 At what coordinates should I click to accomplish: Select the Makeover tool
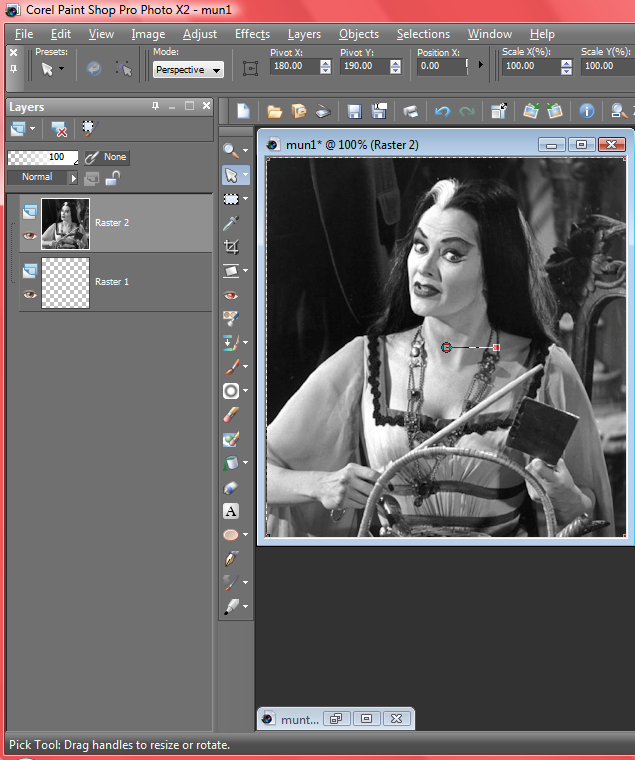[x=231, y=318]
